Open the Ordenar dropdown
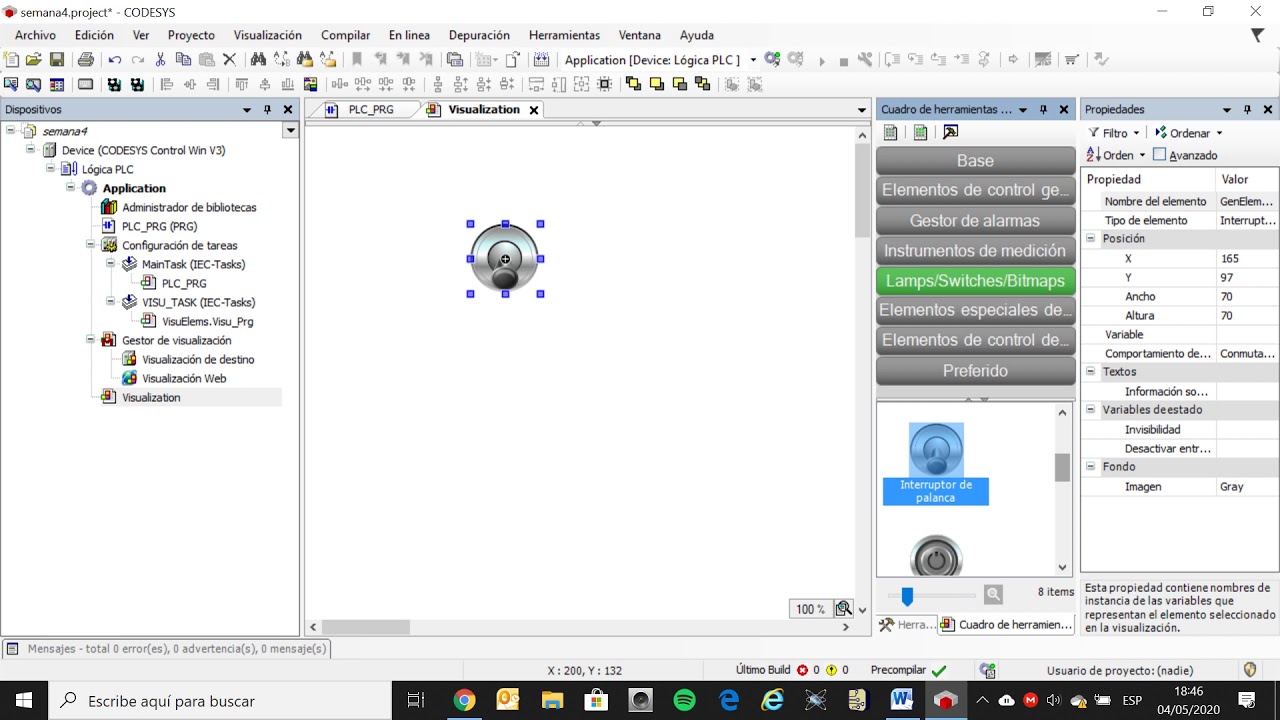 [x=1189, y=133]
